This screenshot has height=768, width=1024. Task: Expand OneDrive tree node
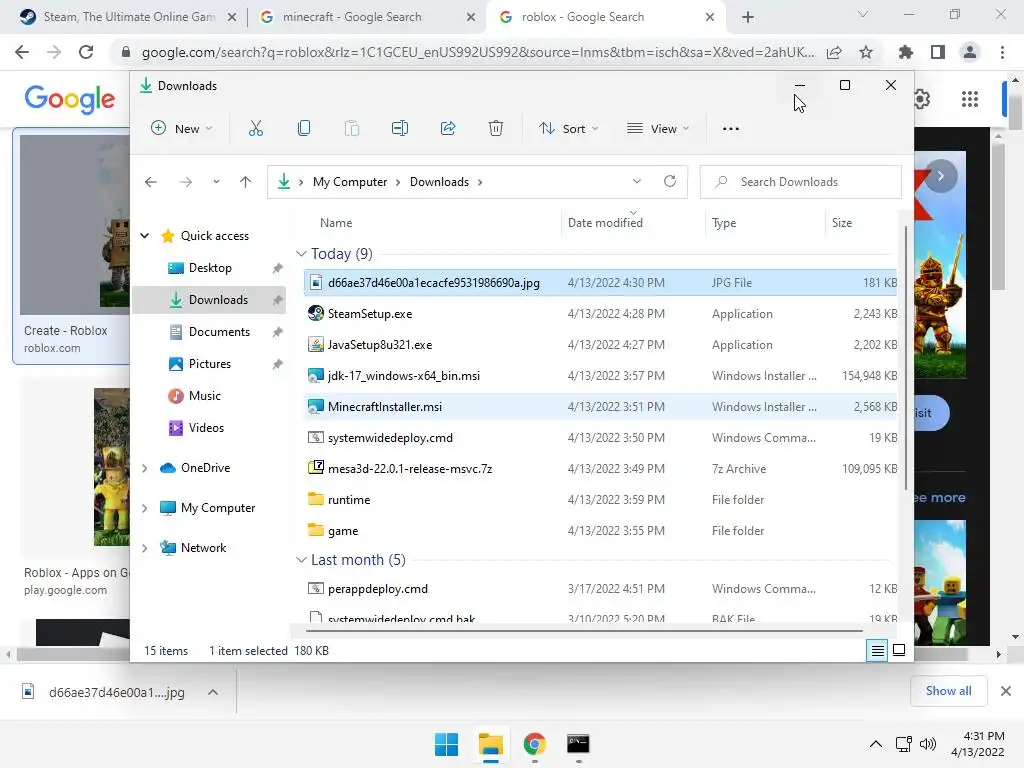tap(145, 468)
